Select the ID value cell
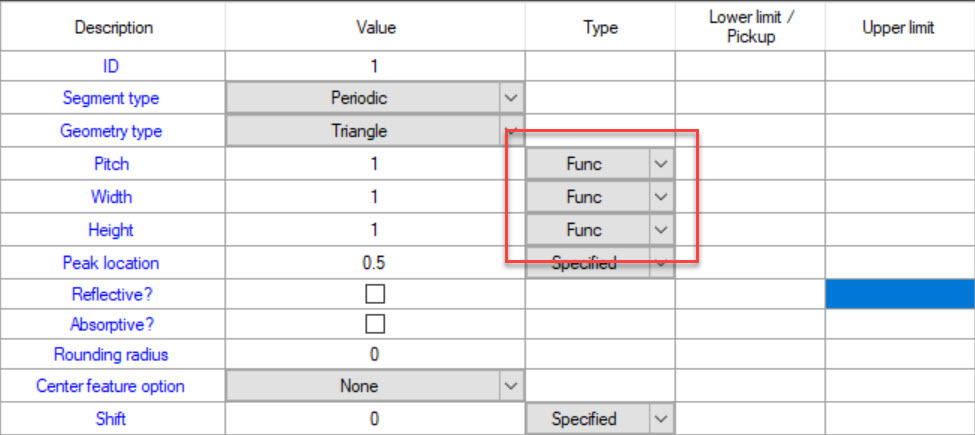The width and height of the screenshot is (975, 435). (x=375, y=67)
